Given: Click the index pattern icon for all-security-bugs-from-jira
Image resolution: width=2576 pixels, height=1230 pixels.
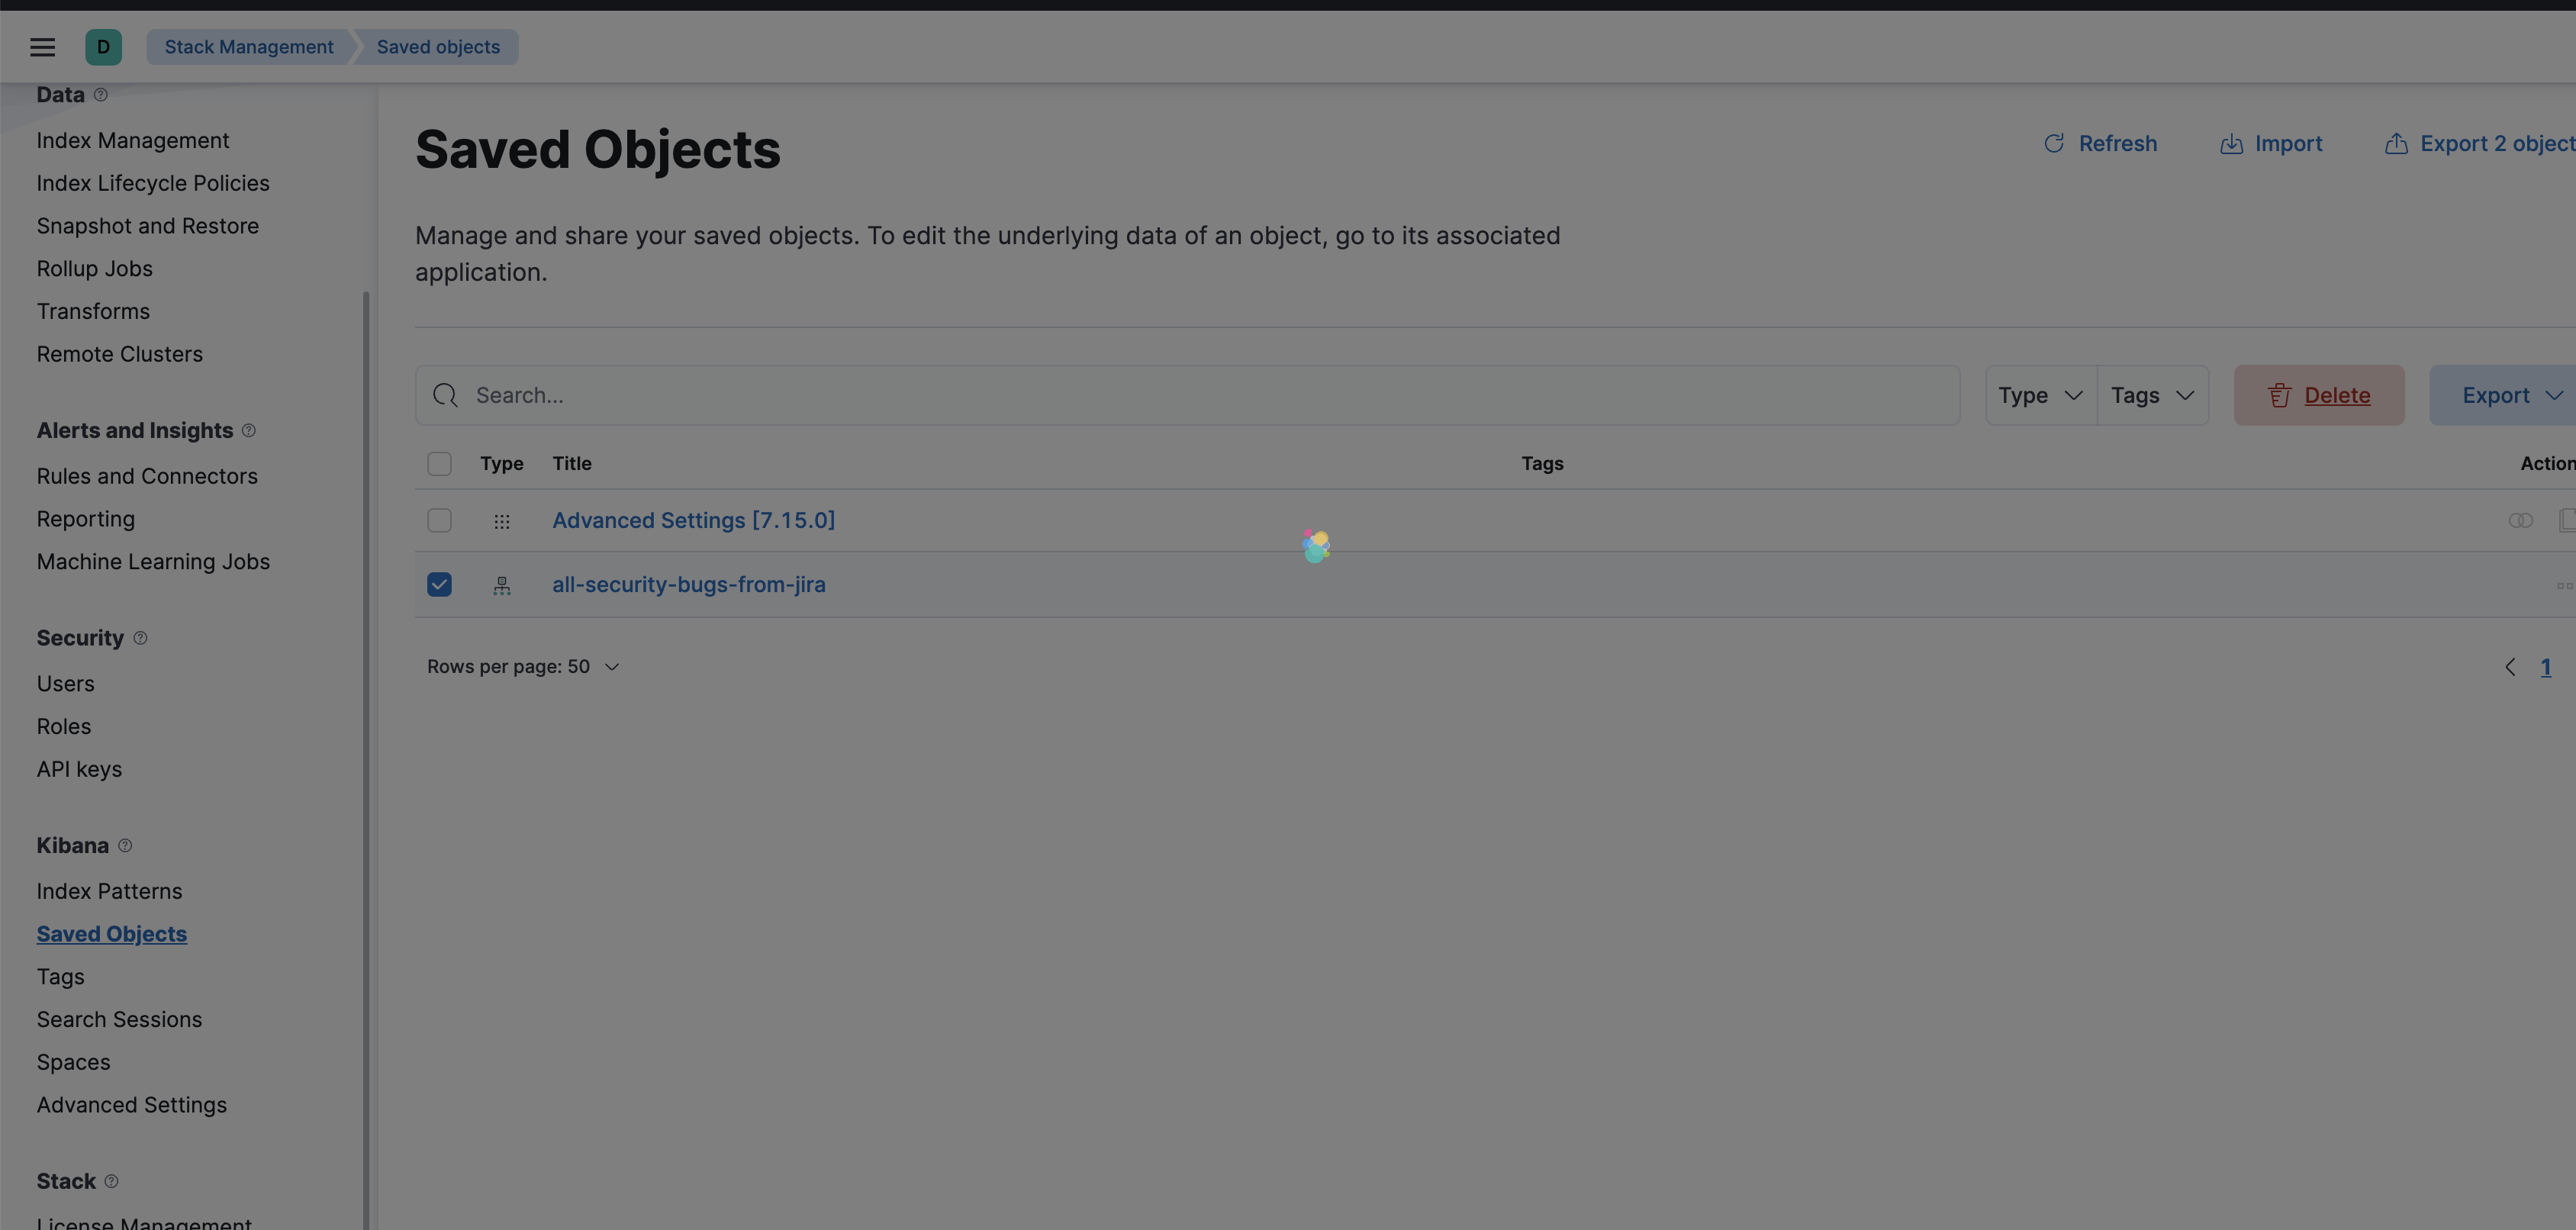Looking at the screenshot, I should pos(502,586).
